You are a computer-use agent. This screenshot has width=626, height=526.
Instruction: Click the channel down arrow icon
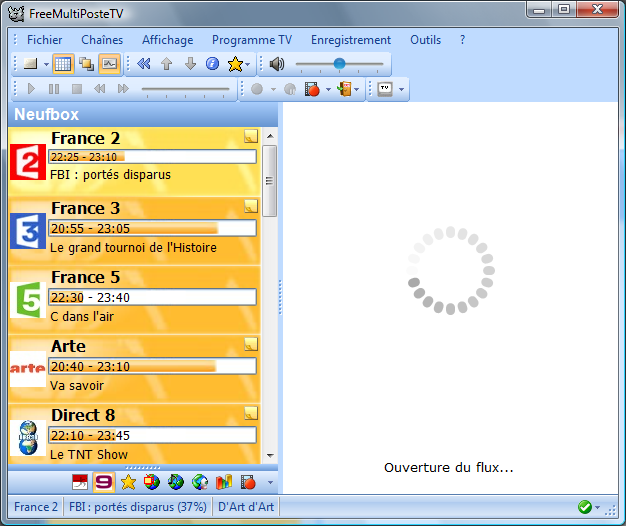point(190,64)
